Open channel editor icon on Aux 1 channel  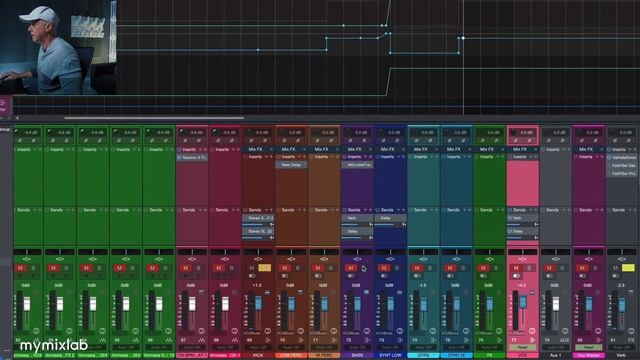565,331
